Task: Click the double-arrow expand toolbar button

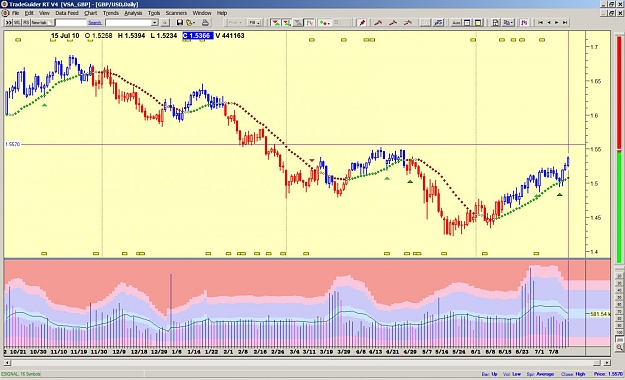Action: pos(8,23)
